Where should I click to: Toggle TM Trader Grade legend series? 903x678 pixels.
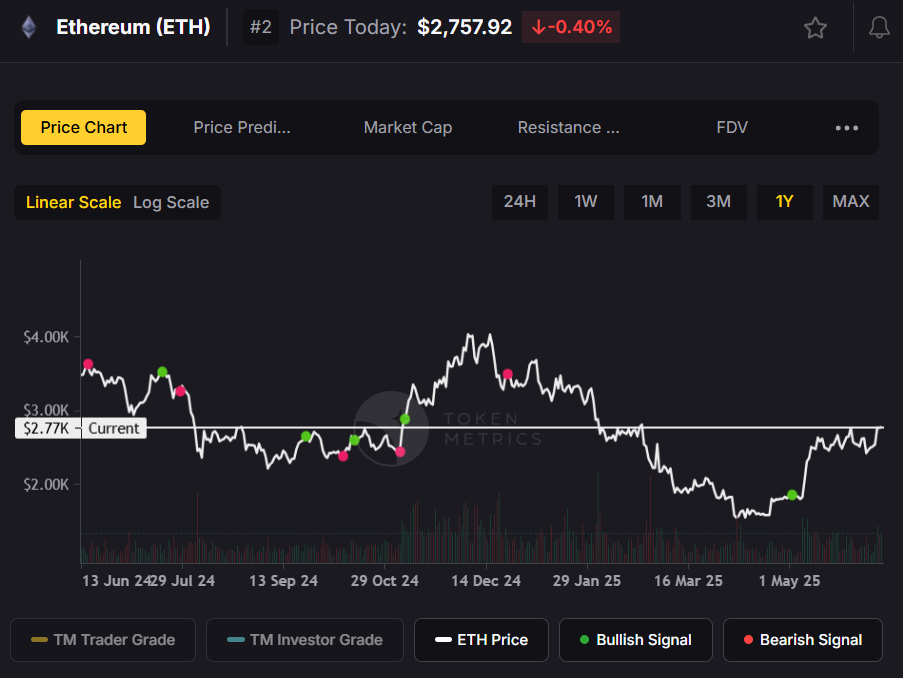pyautogui.click(x=103, y=640)
